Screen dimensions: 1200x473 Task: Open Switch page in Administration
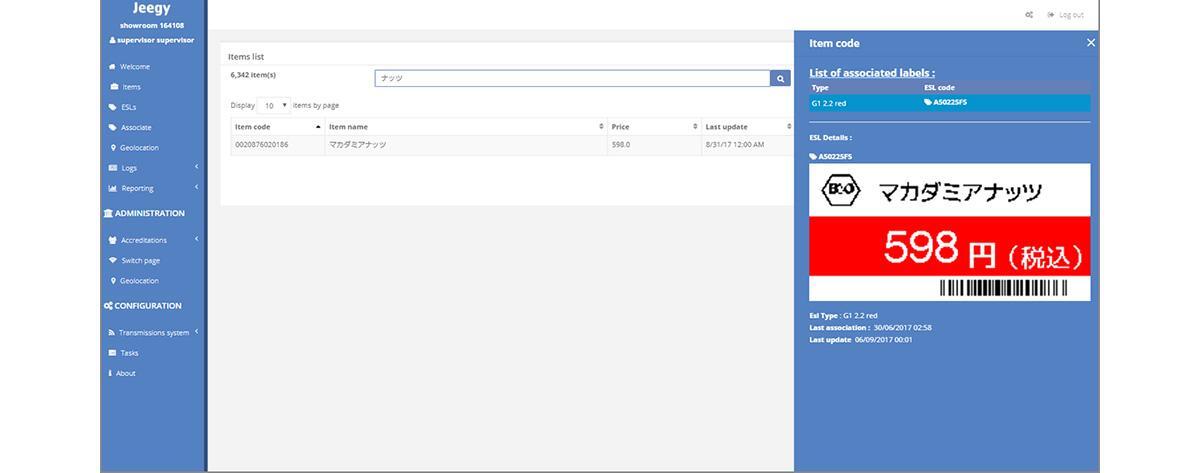(x=140, y=261)
